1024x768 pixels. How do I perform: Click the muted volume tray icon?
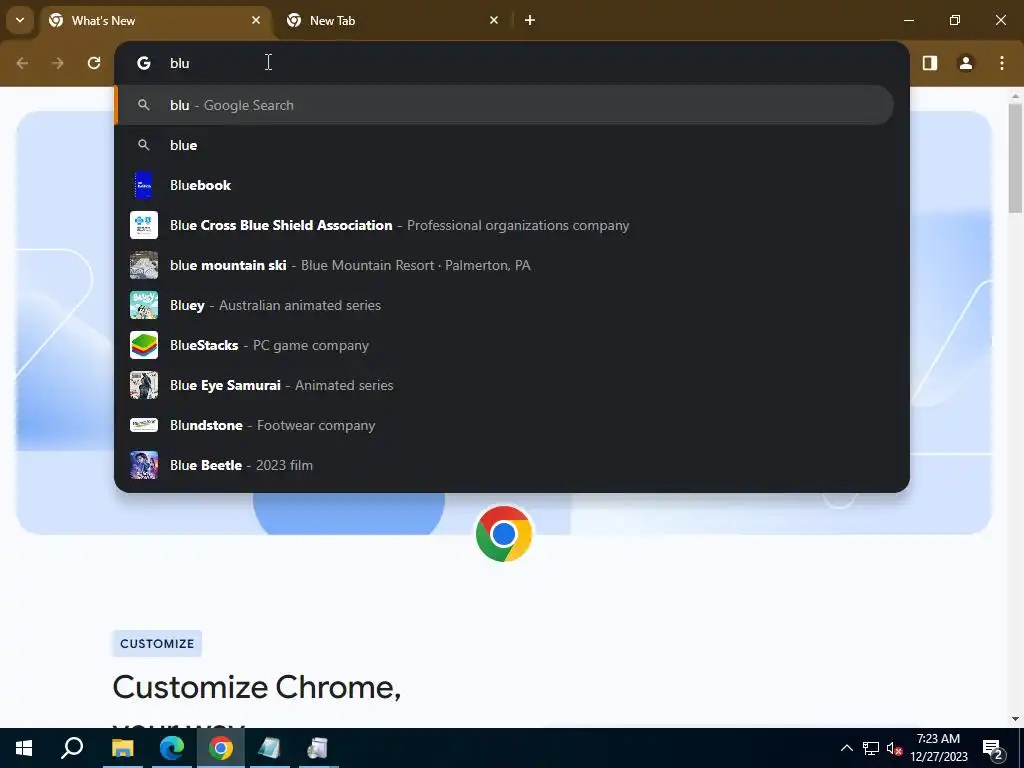click(894, 748)
